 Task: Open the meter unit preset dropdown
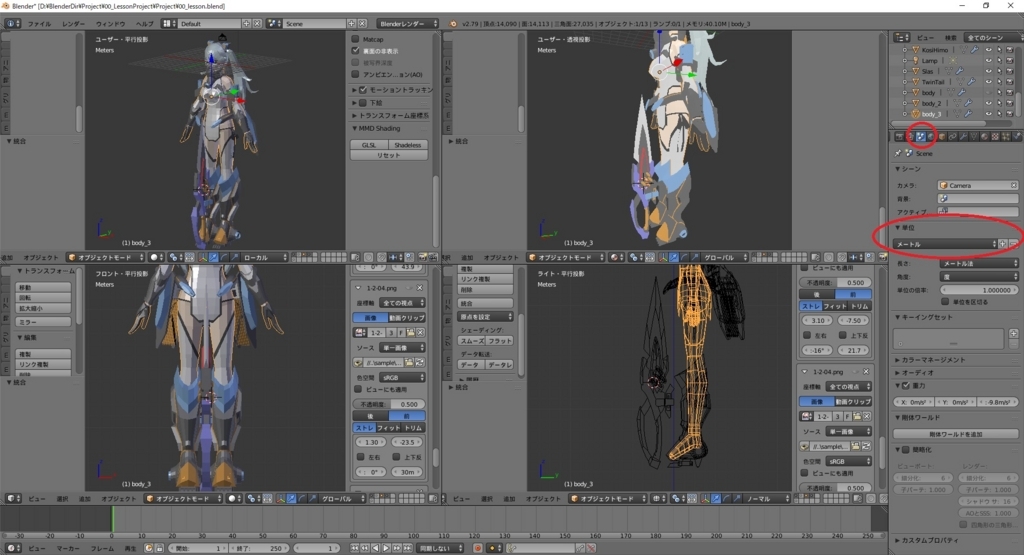click(x=945, y=244)
